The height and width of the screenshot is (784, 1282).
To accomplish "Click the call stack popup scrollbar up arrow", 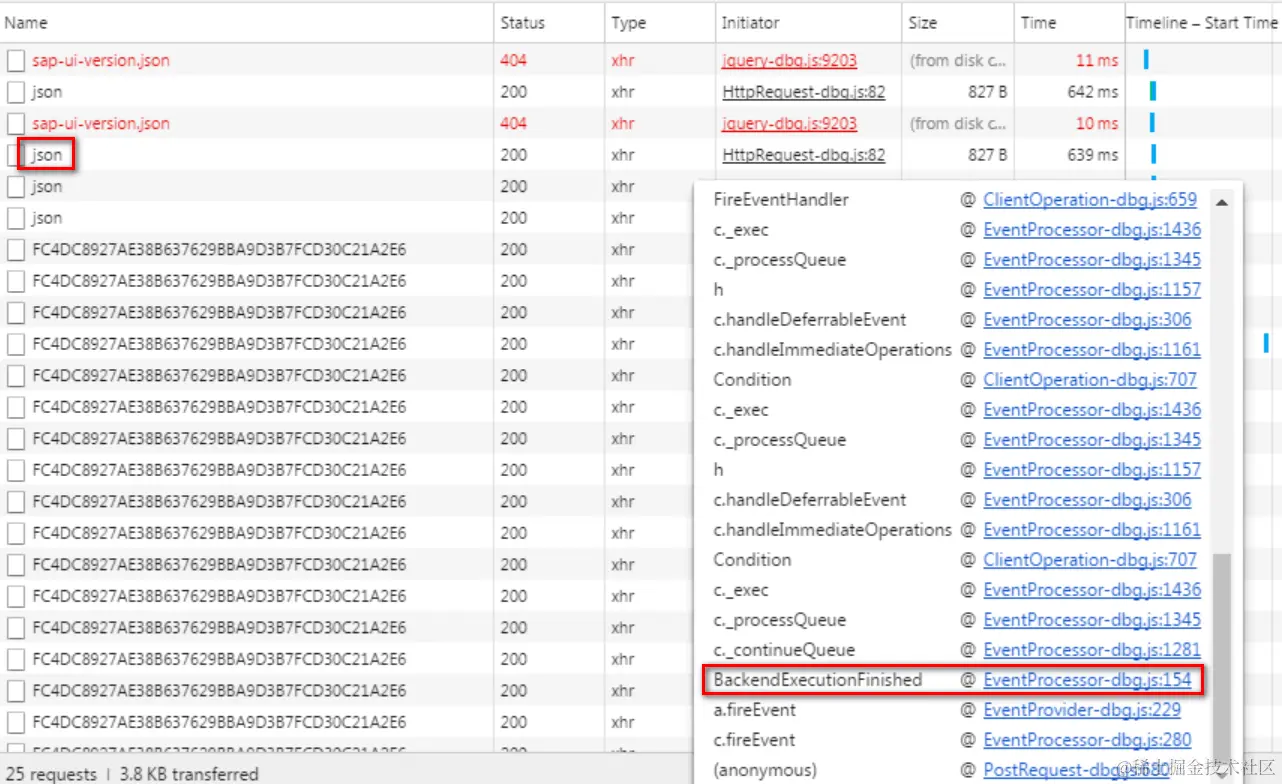I will (1222, 201).
